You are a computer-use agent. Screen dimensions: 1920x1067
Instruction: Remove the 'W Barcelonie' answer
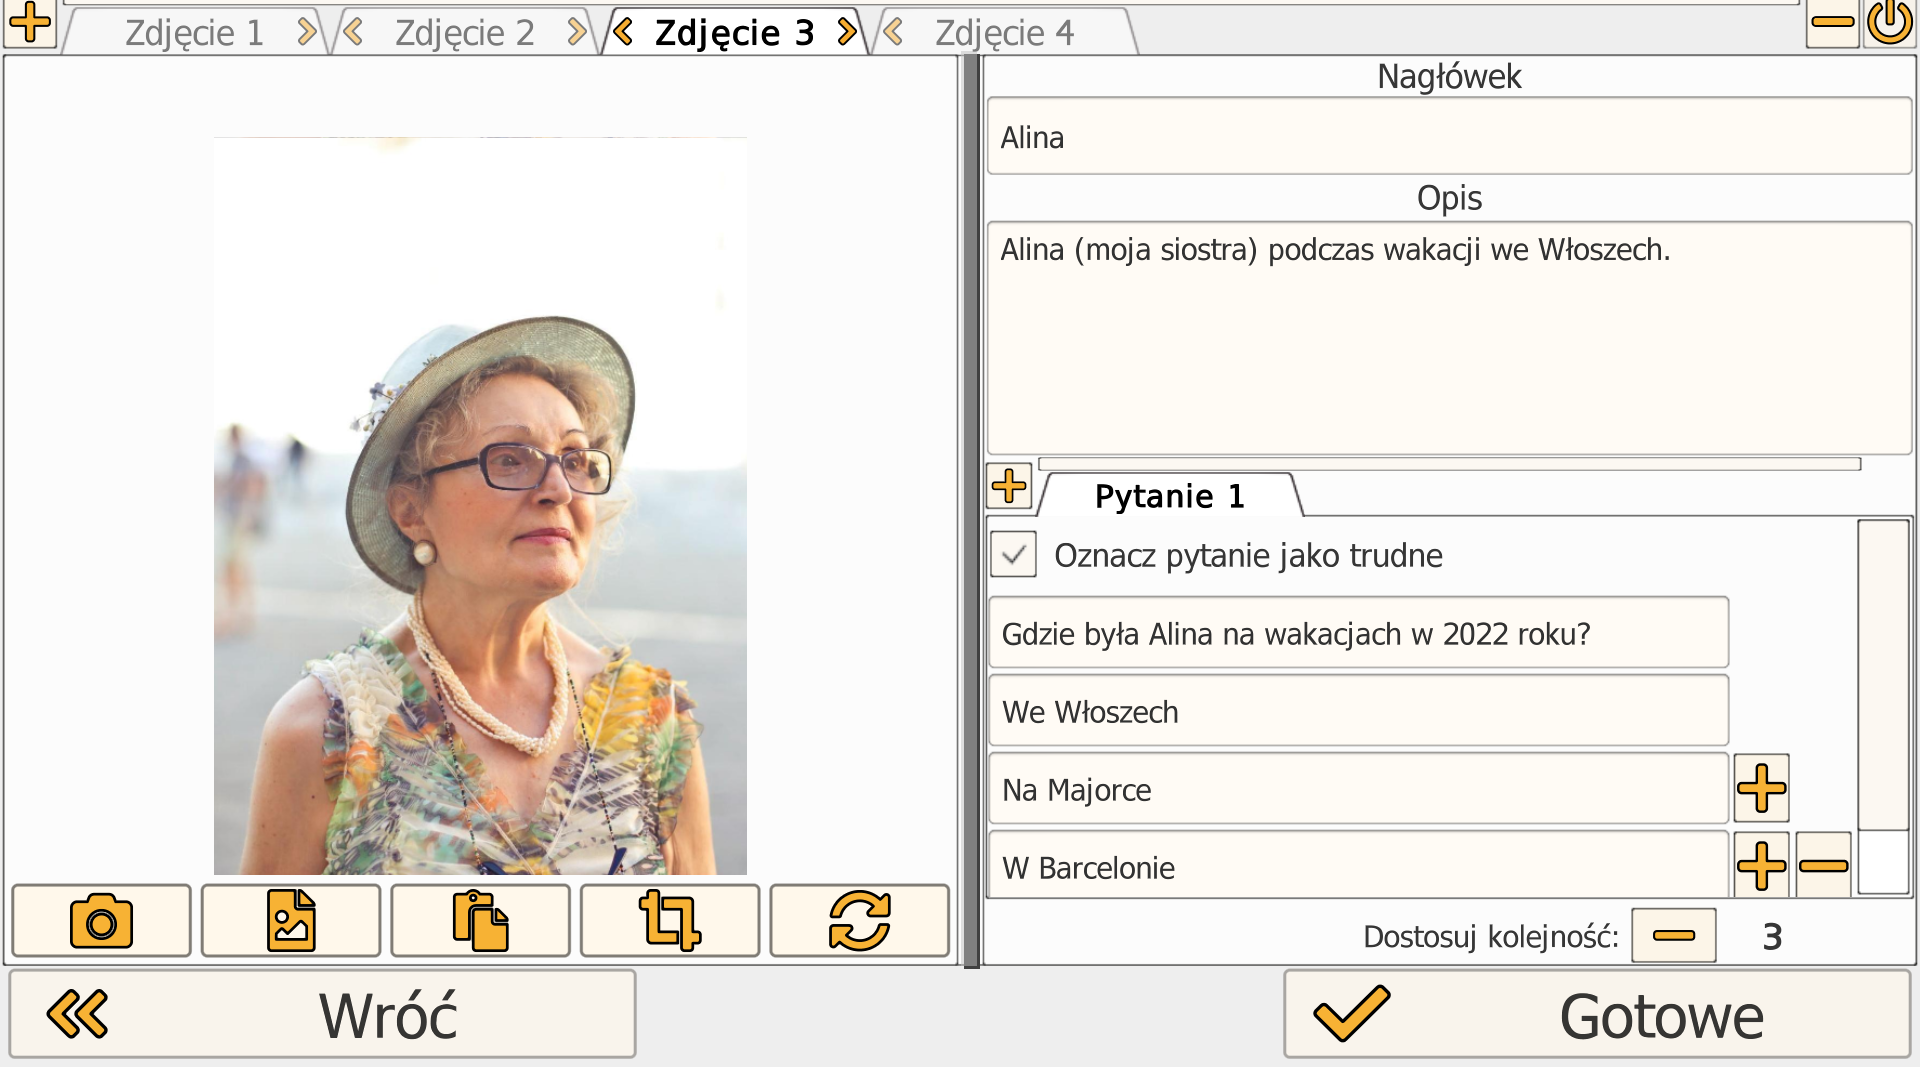pyautogui.click(x=1824, y=866)
